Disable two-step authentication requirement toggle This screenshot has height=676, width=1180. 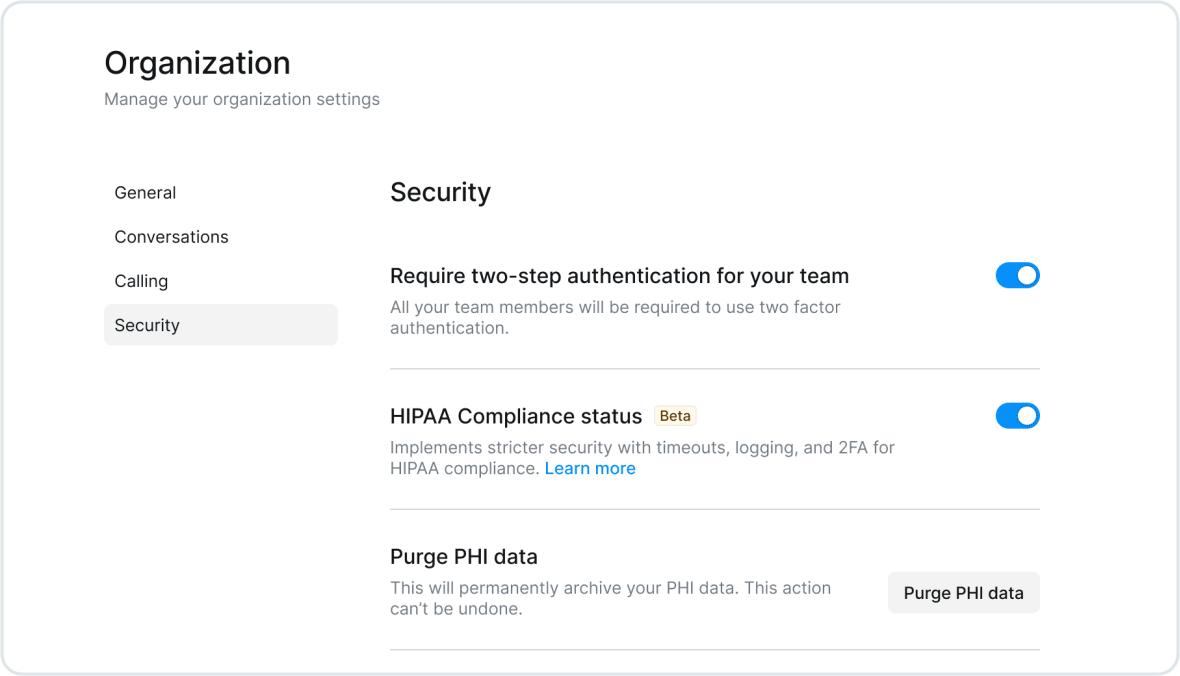tap(1017, 276)
